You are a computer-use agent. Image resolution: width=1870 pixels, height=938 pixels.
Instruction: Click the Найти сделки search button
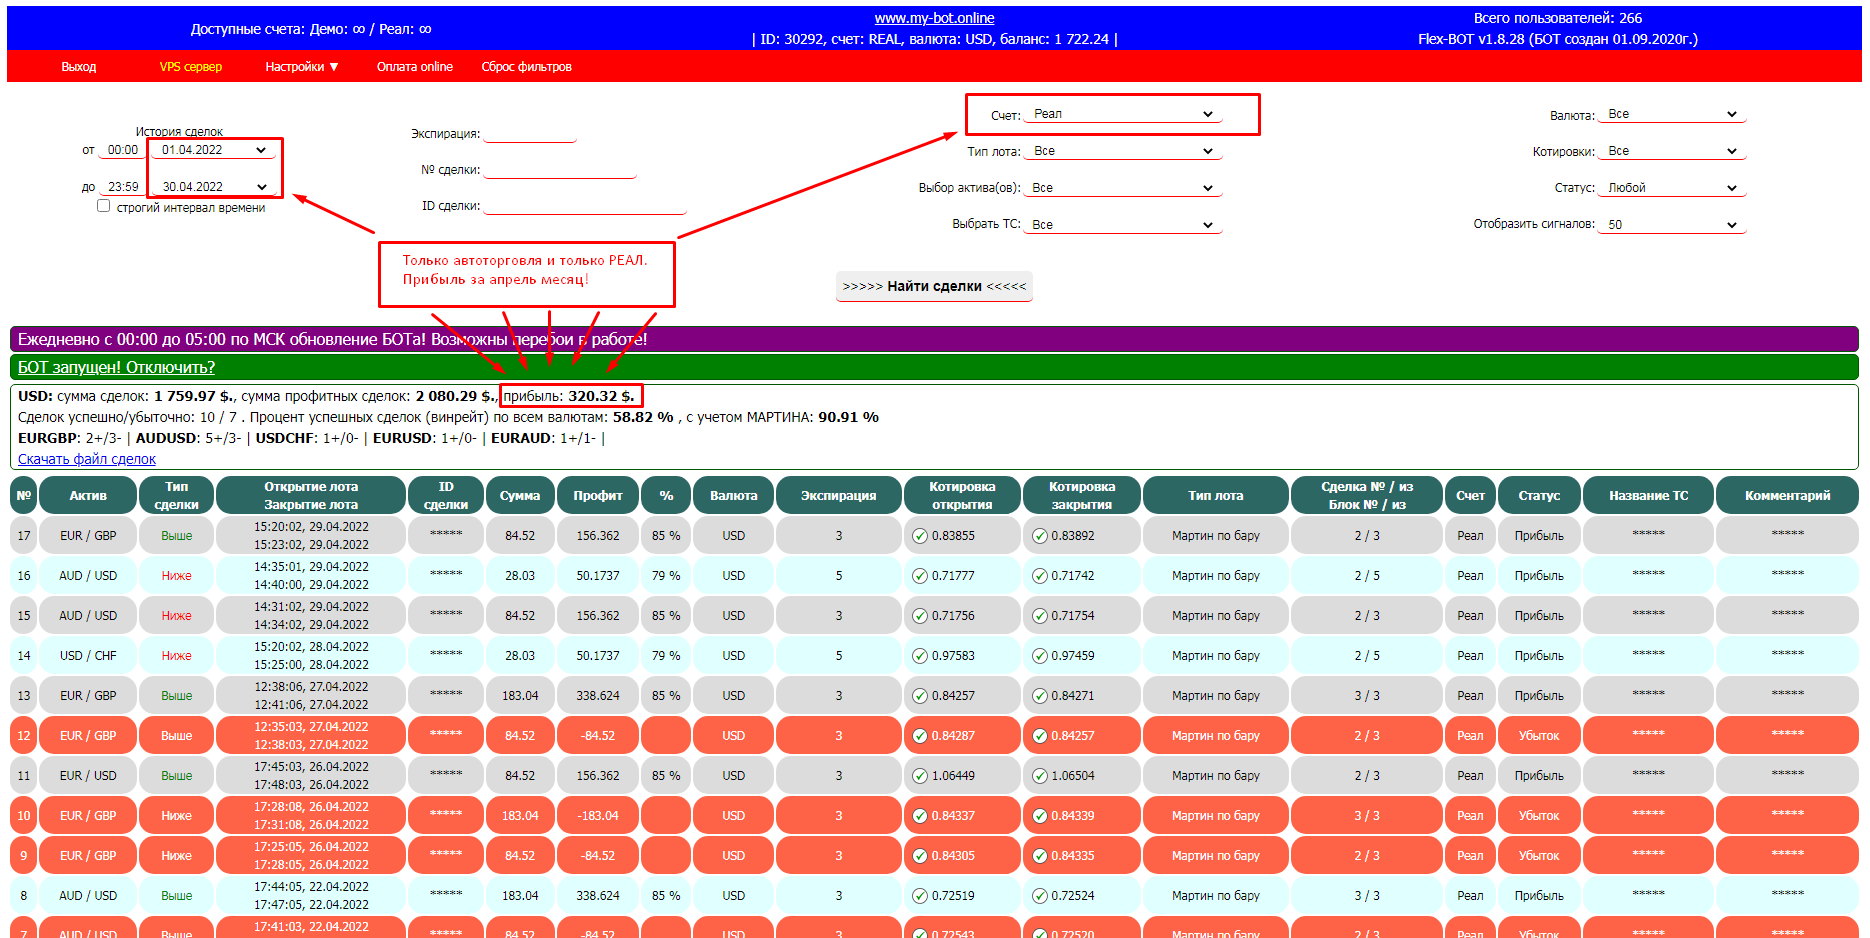[x=934, y=286]
